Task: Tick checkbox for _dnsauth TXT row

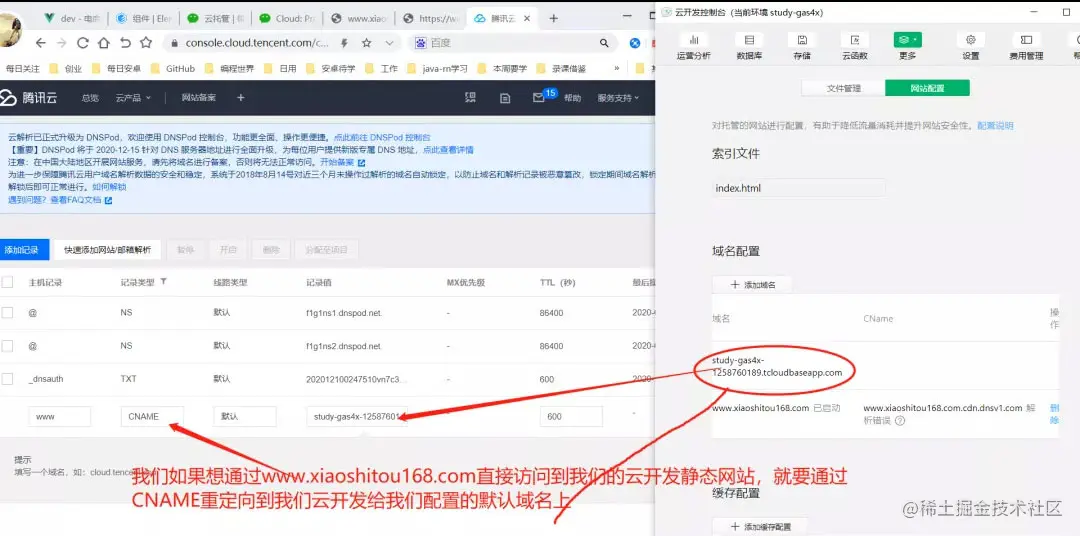Action: coord(8,379)
